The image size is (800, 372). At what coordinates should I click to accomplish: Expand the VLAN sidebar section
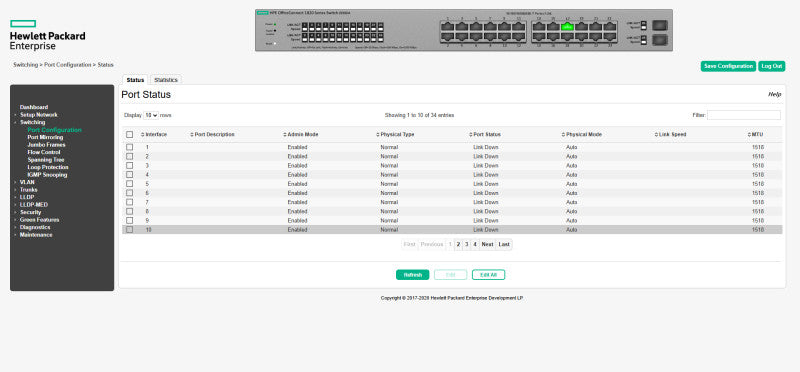27,182
